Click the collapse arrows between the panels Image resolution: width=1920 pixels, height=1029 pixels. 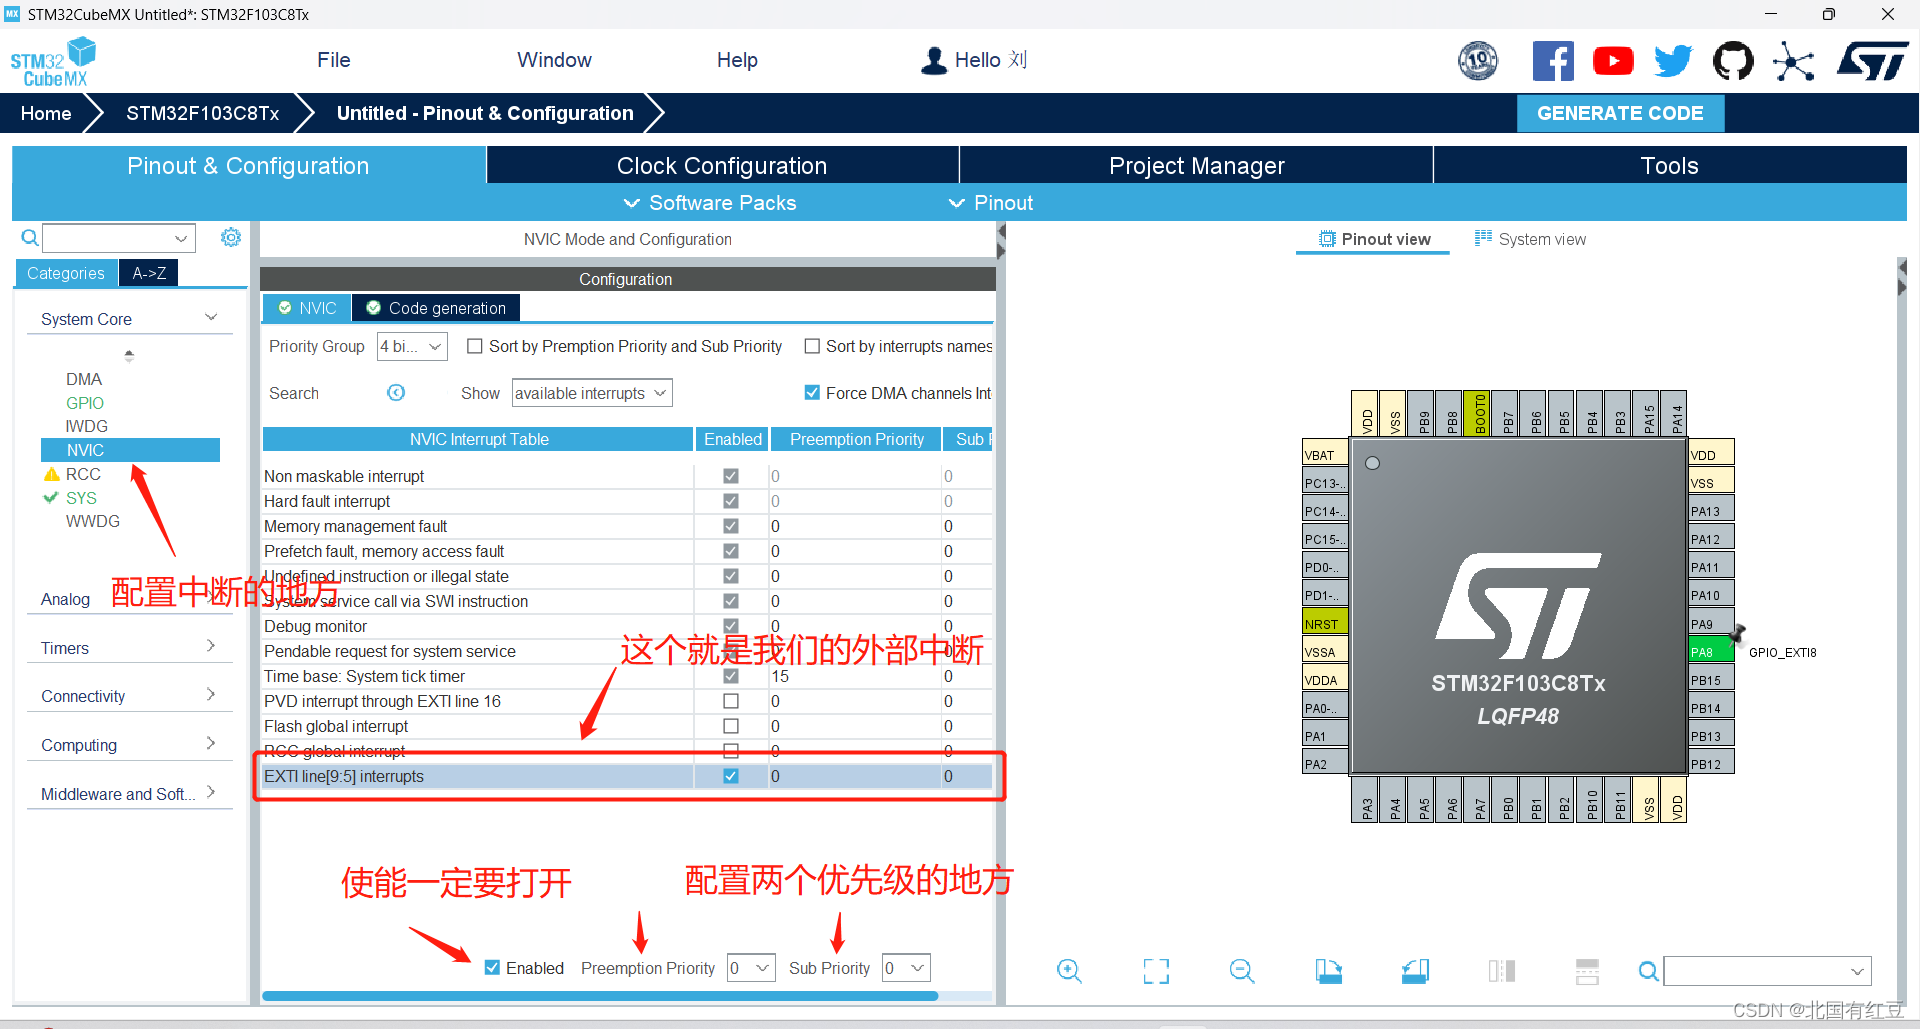[x=1001, y=242]
